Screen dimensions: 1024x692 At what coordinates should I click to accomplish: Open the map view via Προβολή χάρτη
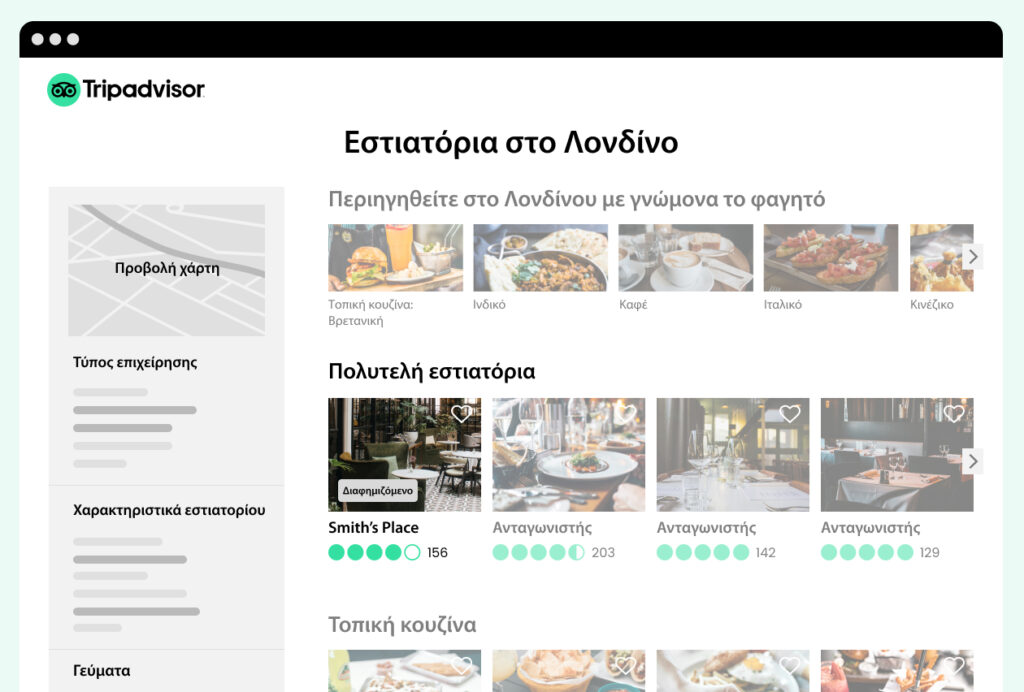(167, 268)
